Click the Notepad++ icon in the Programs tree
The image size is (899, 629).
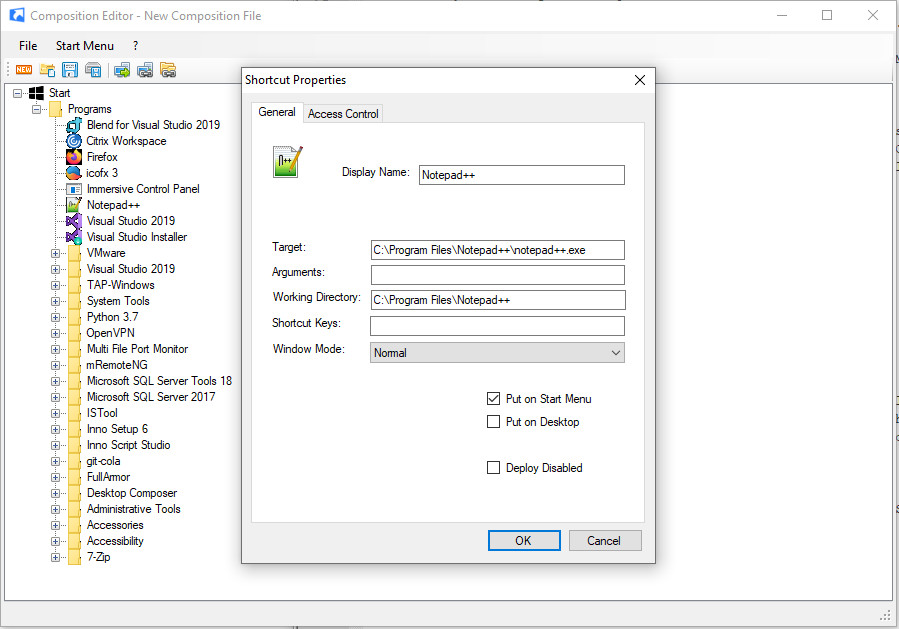click(74, 205)
